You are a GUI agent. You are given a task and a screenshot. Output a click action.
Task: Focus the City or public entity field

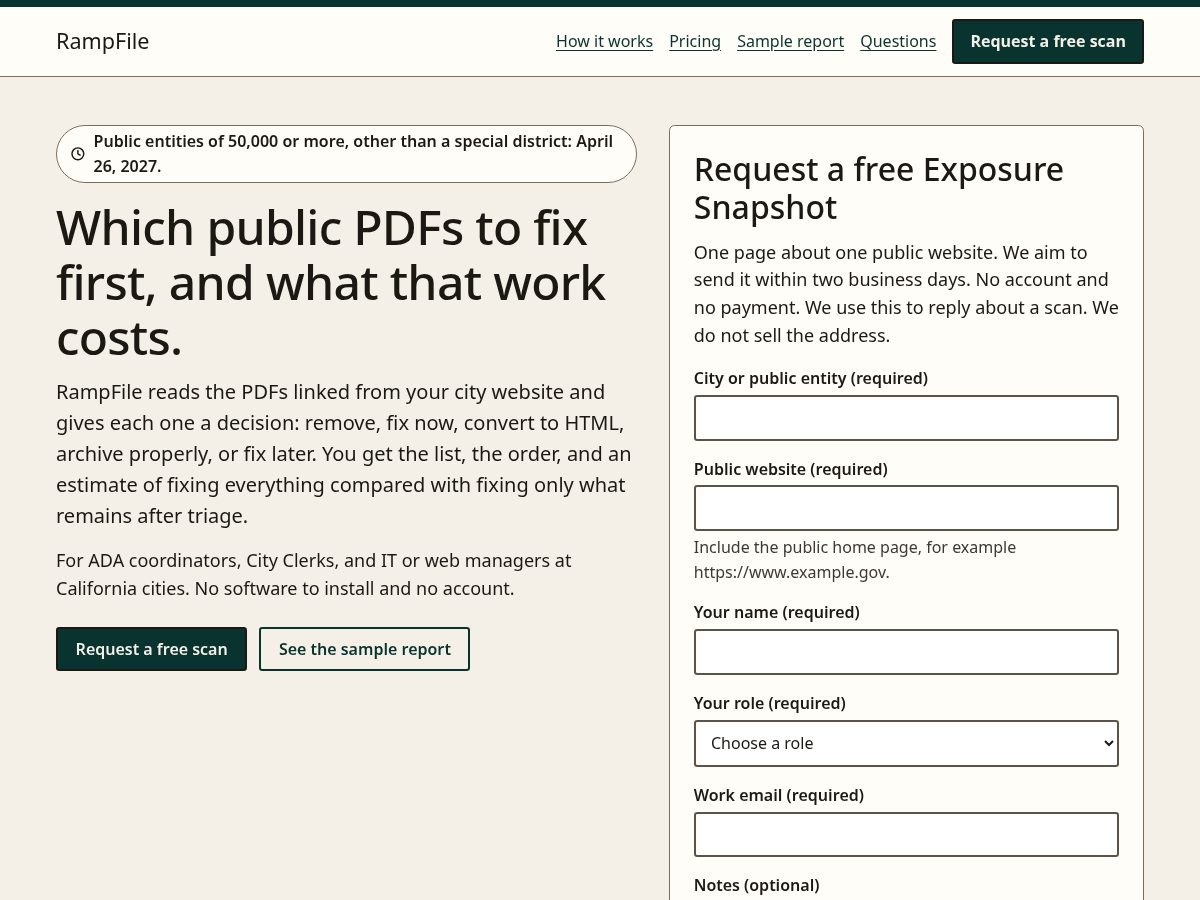point(906,418)
